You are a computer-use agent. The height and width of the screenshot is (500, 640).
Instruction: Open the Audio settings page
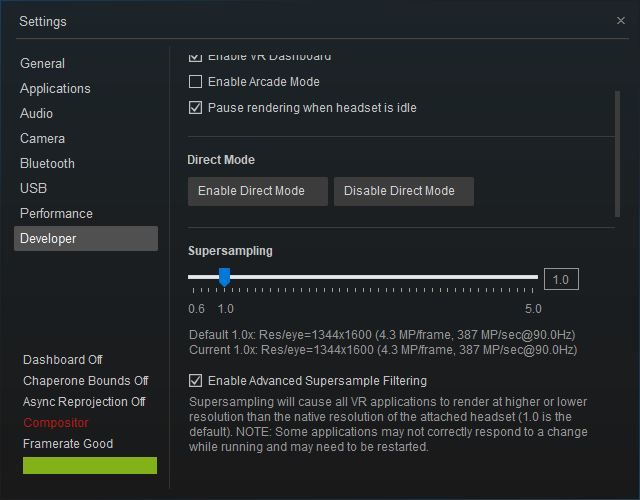tap(36, 113)
